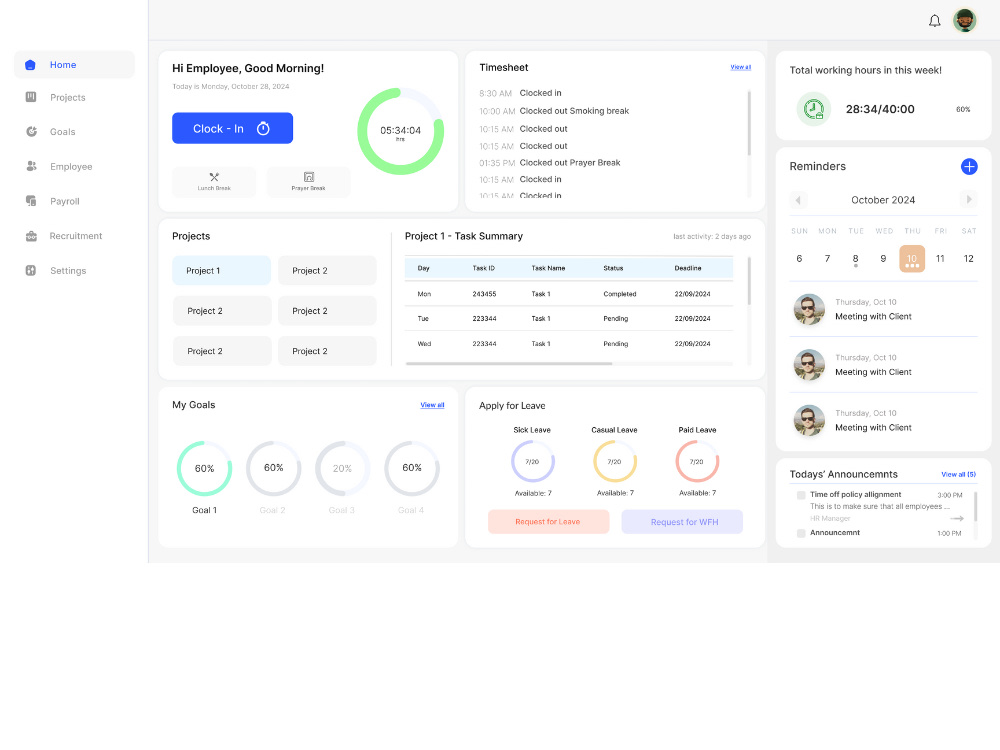The image size is (1000, 750).
Task: Click the 05:34:04 timer ring
Action: 401,131
